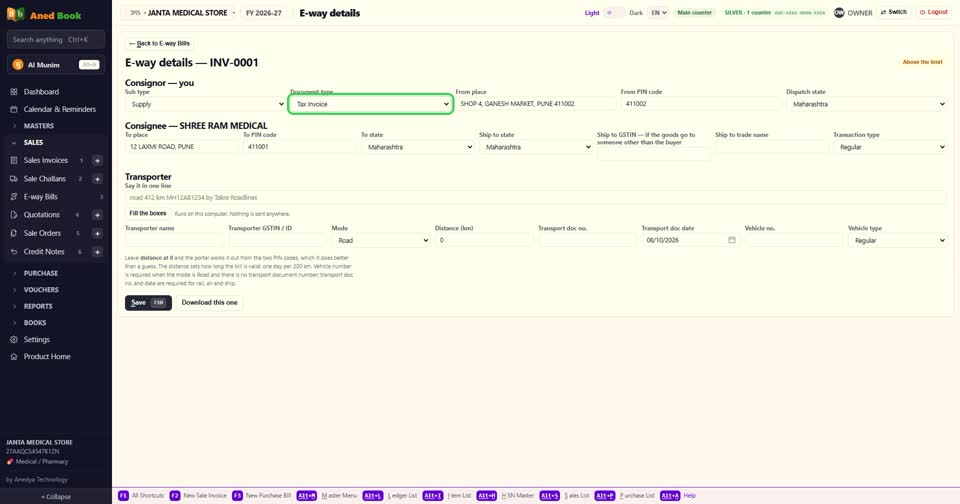The height and width of the screenshot is (504, 960).
Task: Click the OWNER user avatar
Action: [839, 12]
